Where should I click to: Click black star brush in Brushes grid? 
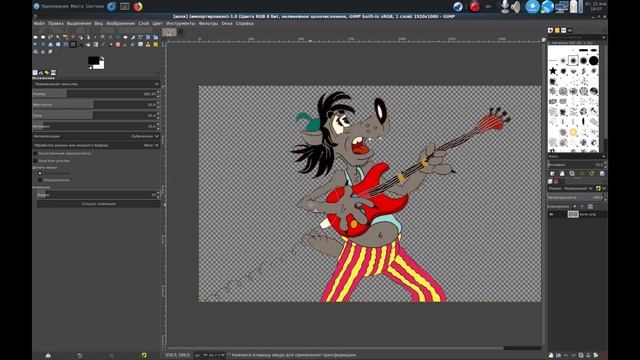coord(553,71)
